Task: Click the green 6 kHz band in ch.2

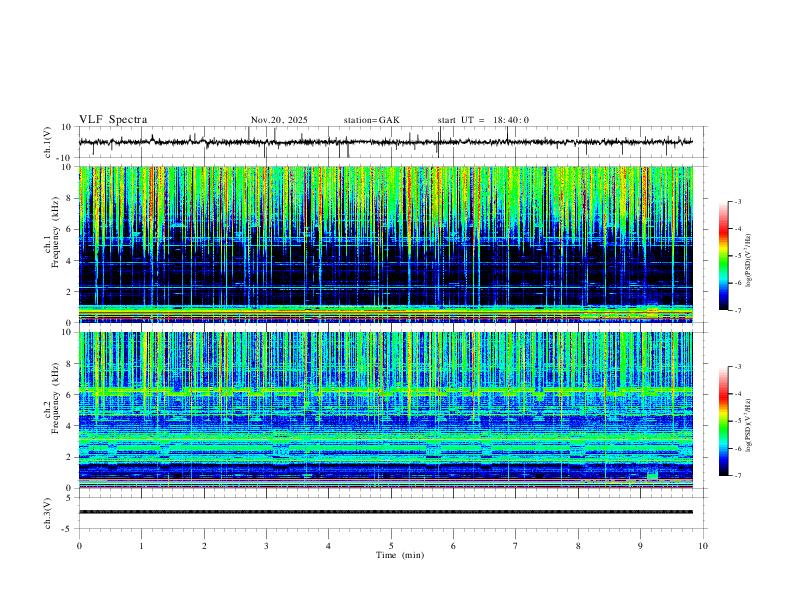Action: tap(385, 391)
